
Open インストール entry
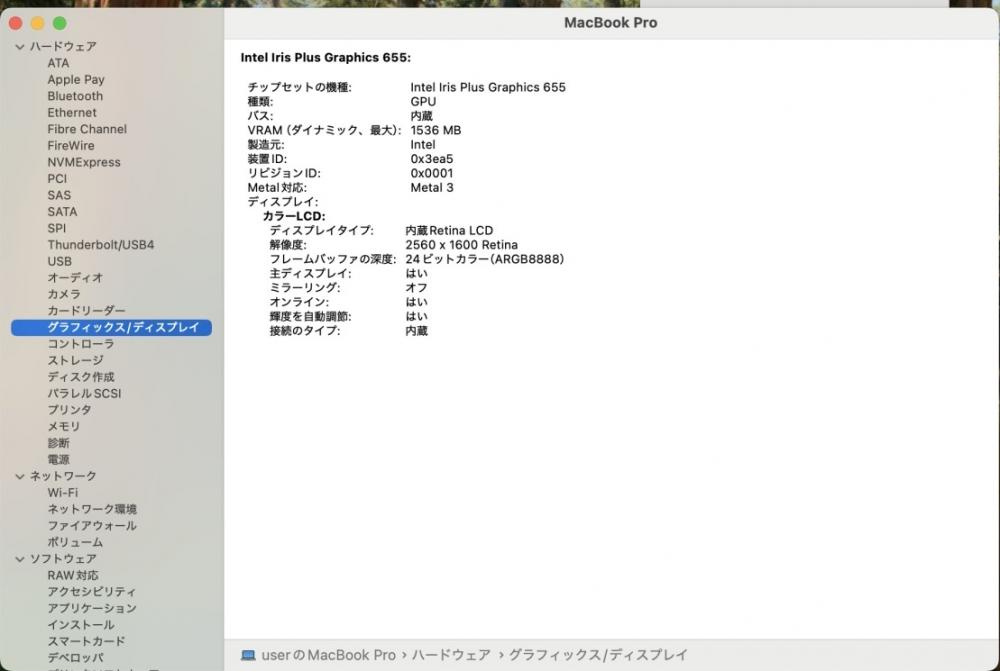pos(81,626)
